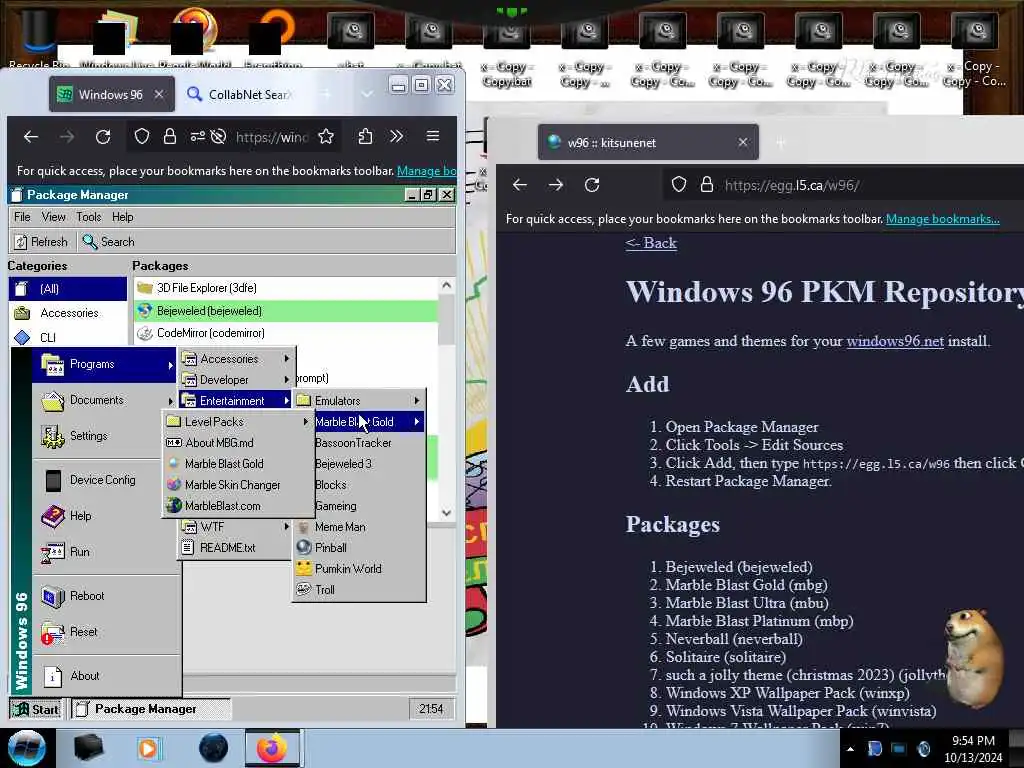Click the <- Back link
1024x768 pixels.
tap(651, 243)
